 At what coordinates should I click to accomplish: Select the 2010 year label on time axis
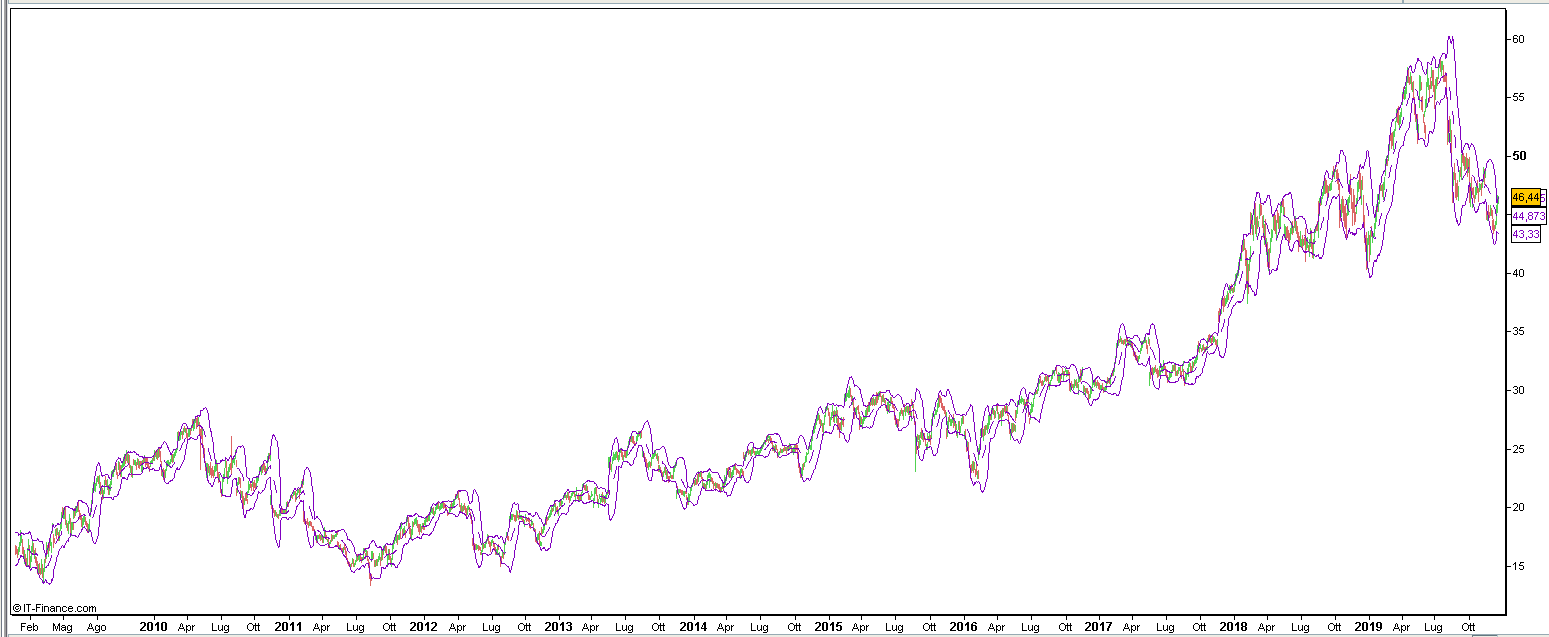click(x=153, y=627)
